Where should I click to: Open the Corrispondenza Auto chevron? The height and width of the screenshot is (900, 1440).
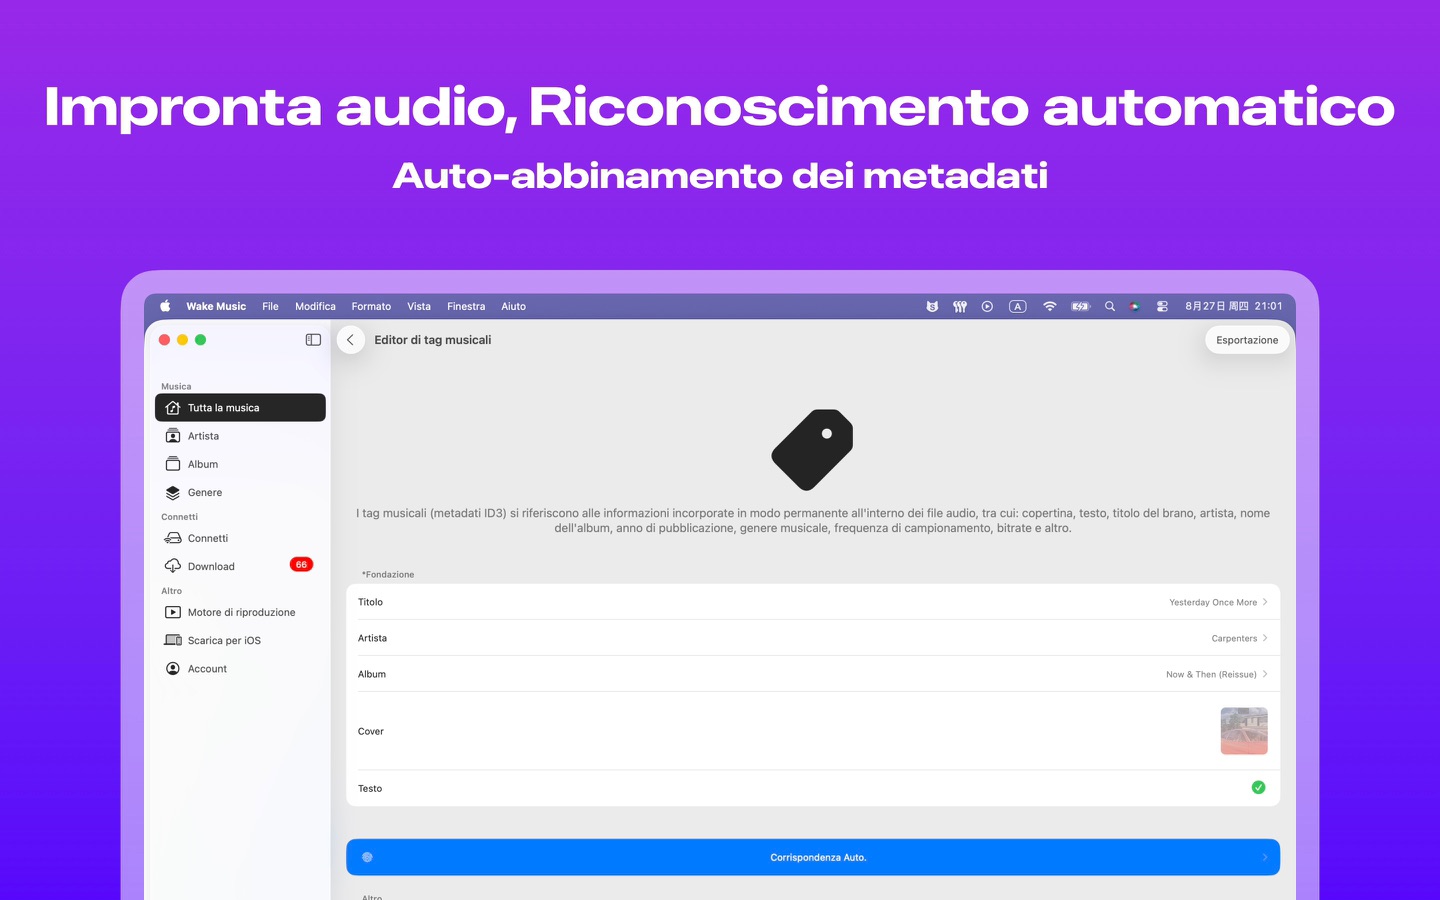(x=1265, y=857)
